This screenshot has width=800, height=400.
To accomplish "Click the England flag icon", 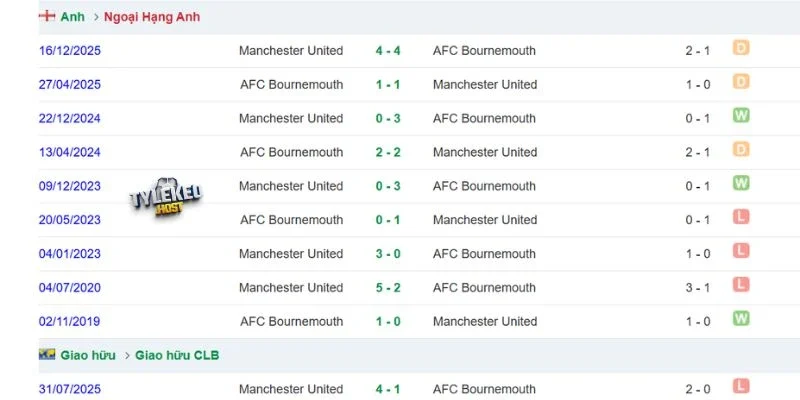I will [46, 16].
